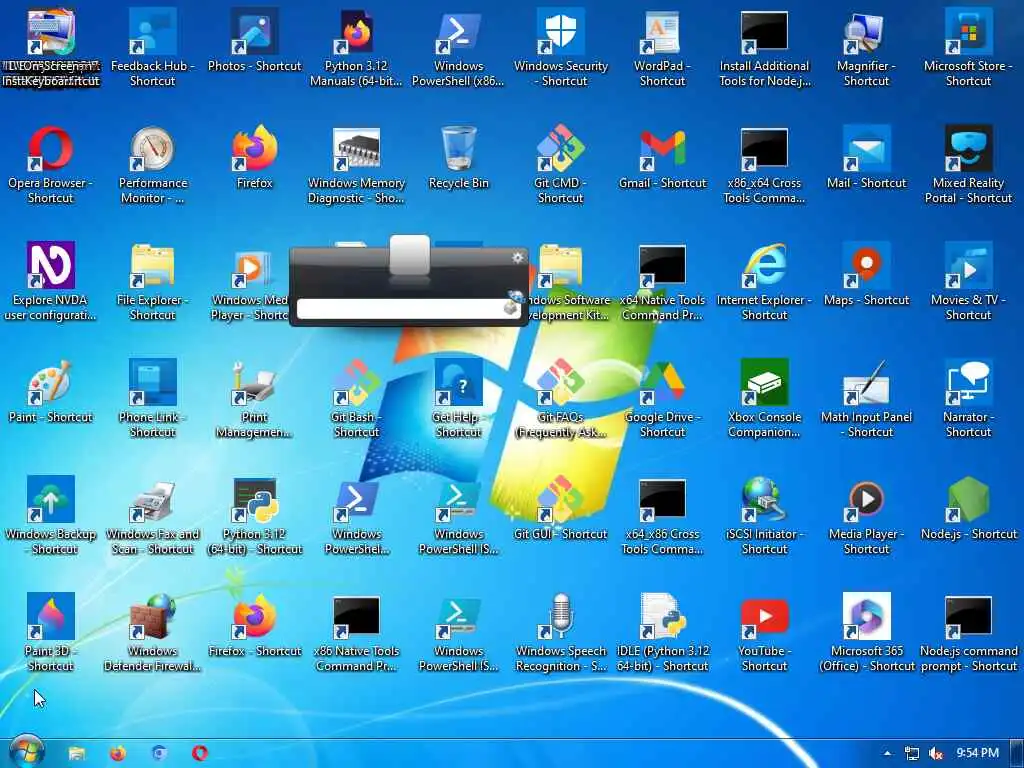This screenshot has width=1024, height=768.
Task: Open the Photos shortcut icon
Action: 255,40
